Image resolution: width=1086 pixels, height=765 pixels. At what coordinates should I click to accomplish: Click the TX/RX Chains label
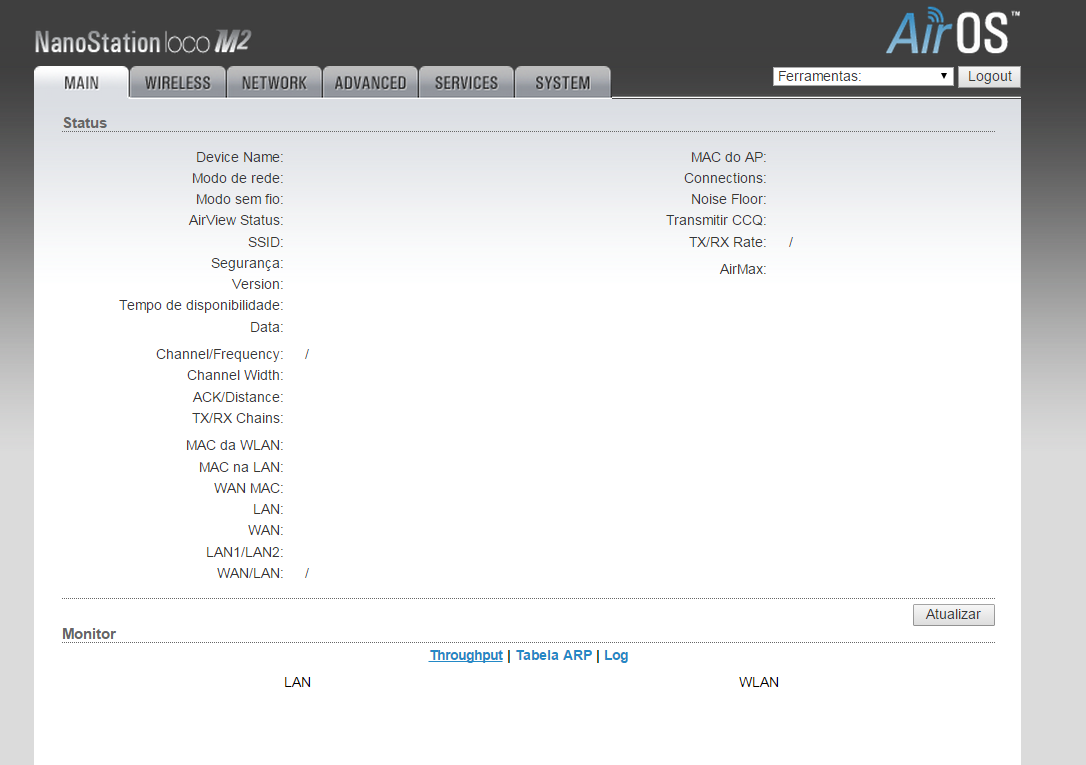click(237, 418)
